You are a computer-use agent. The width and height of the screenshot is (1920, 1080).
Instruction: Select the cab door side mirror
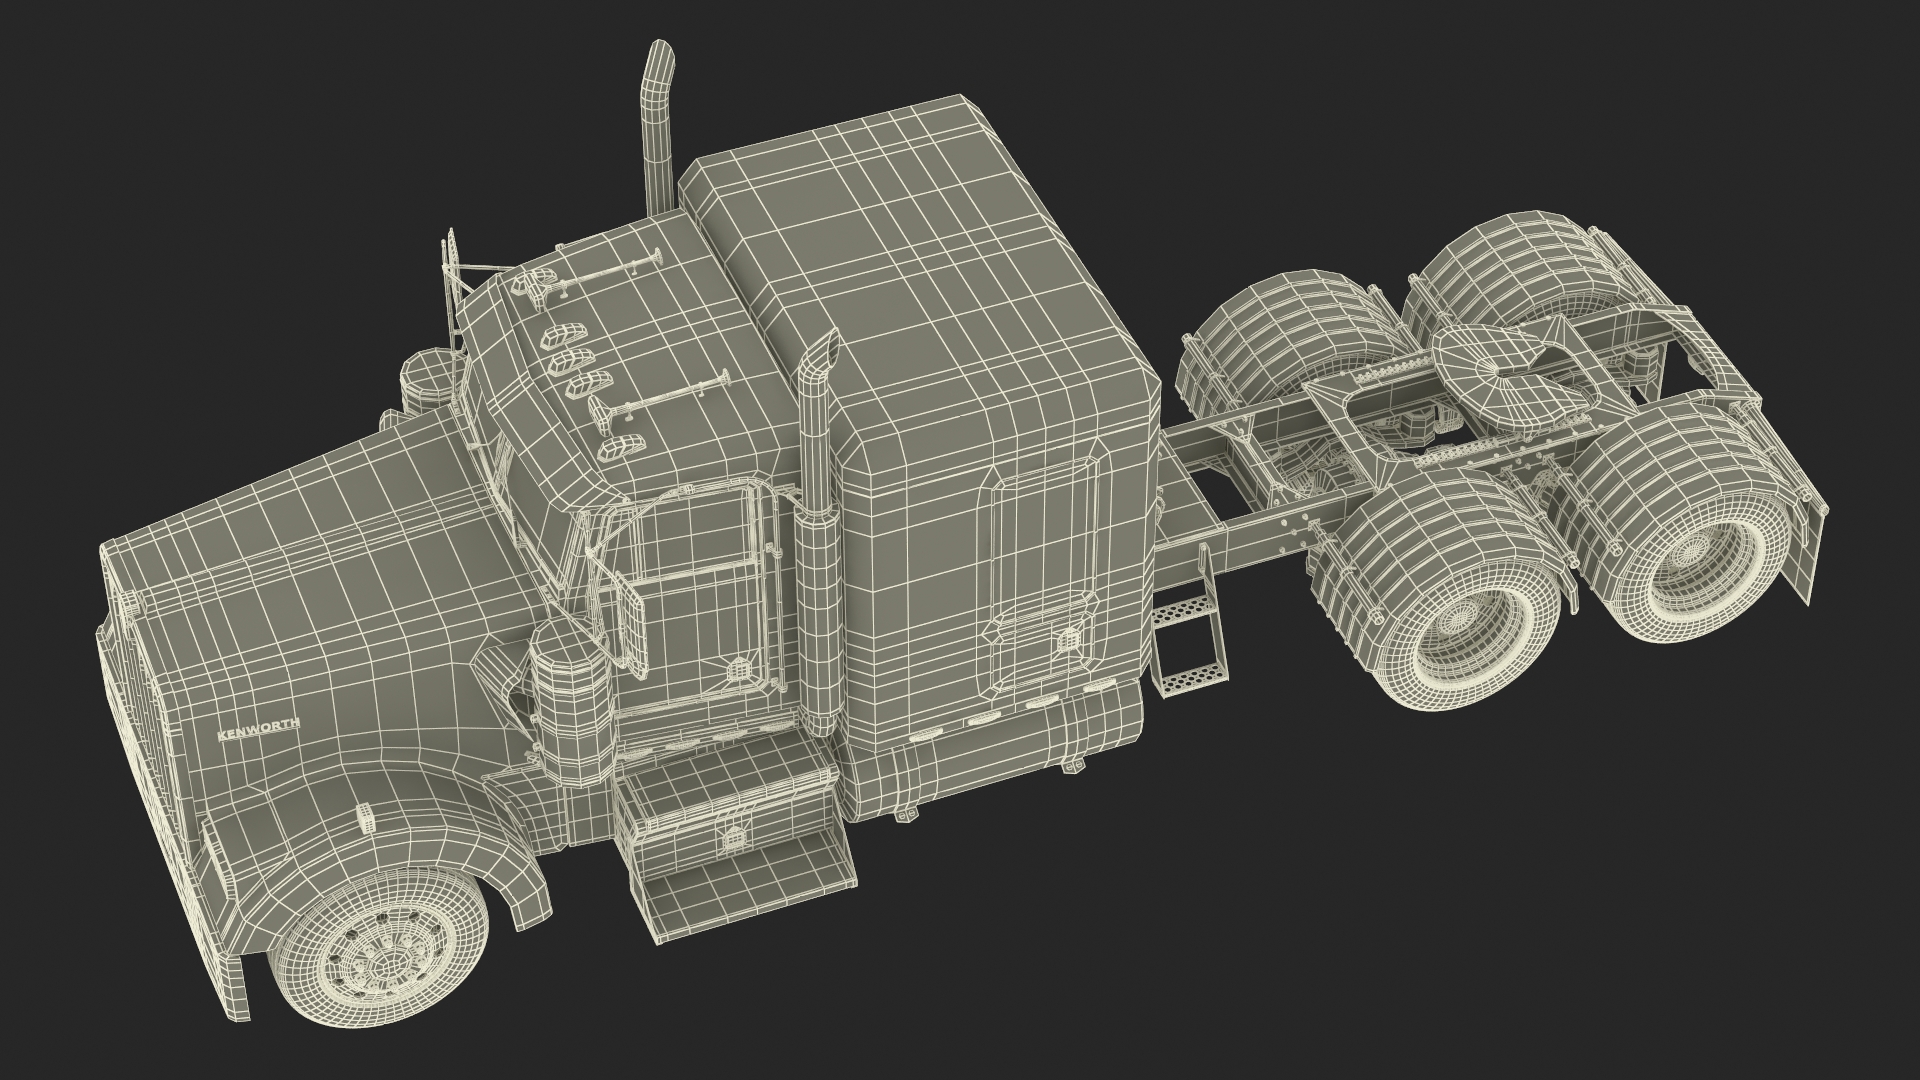(x=631, y=625)
